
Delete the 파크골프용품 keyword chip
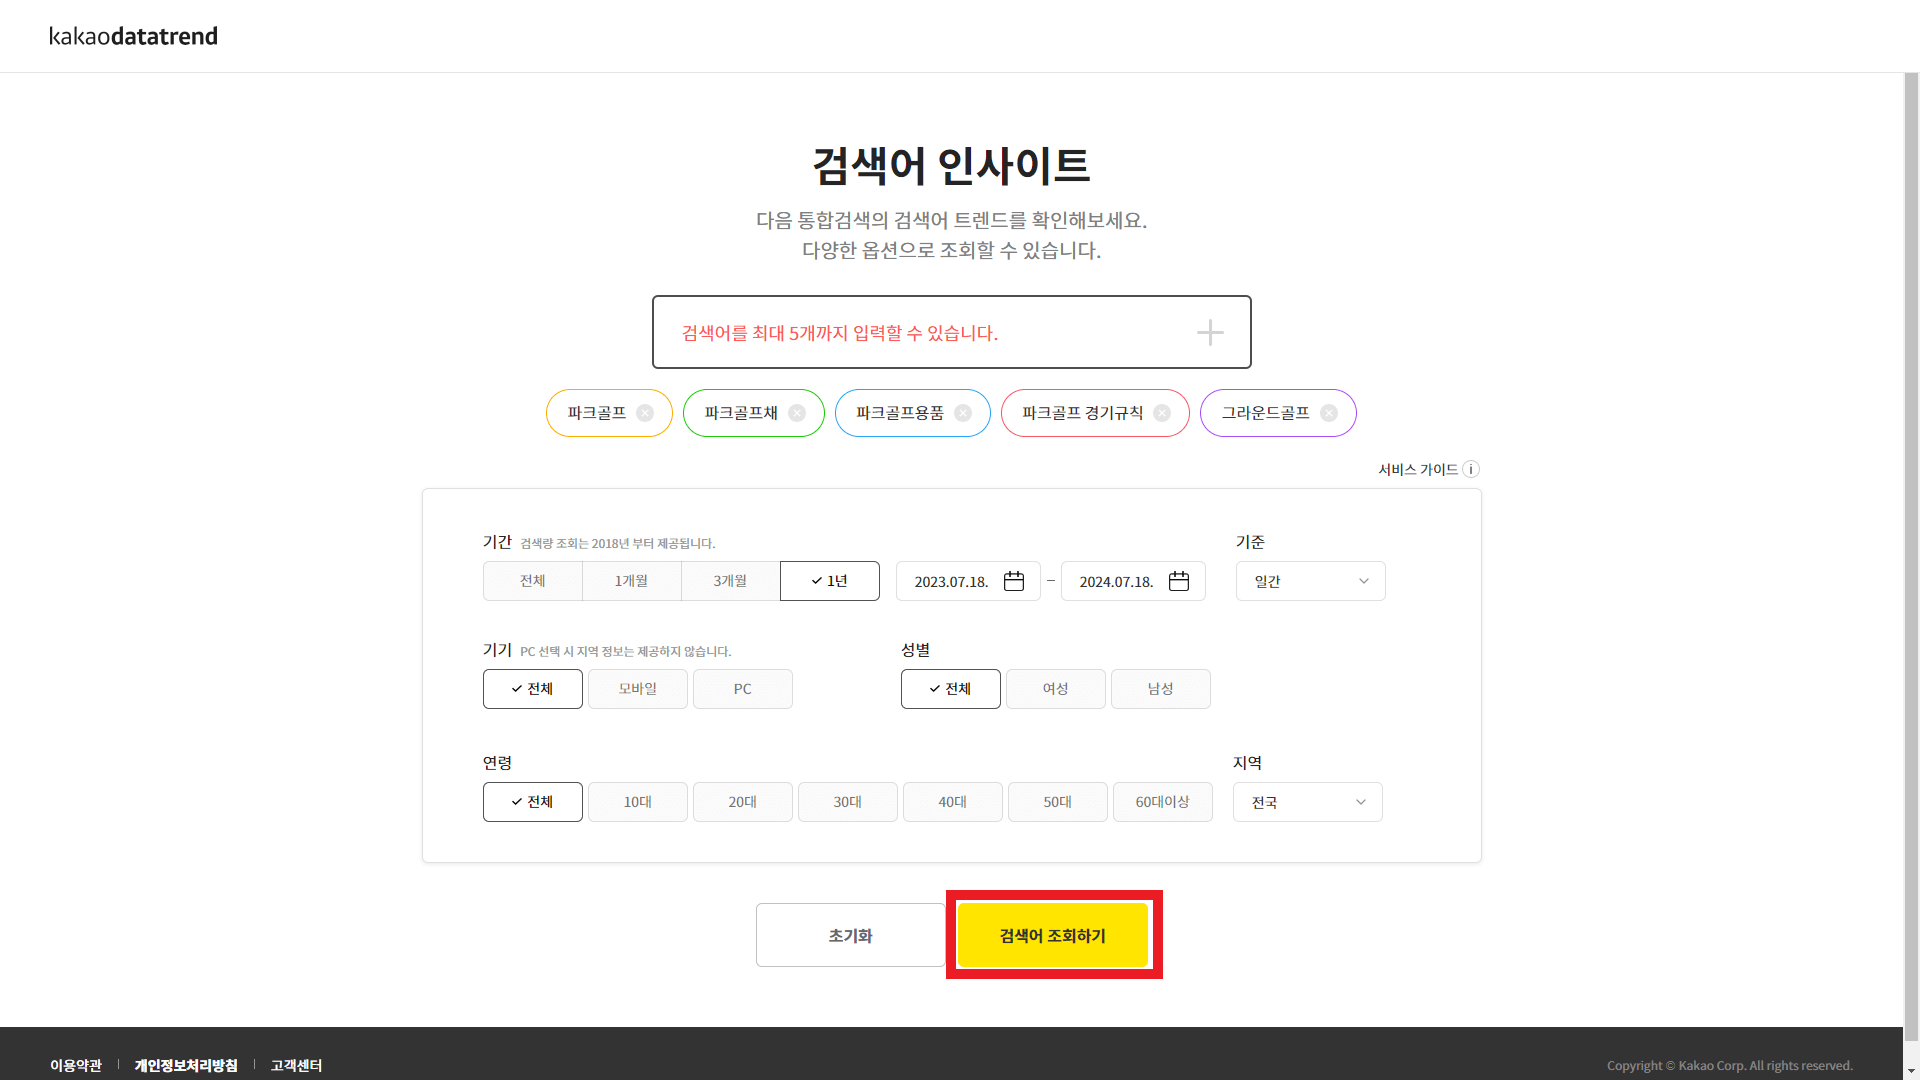point(963,413)
